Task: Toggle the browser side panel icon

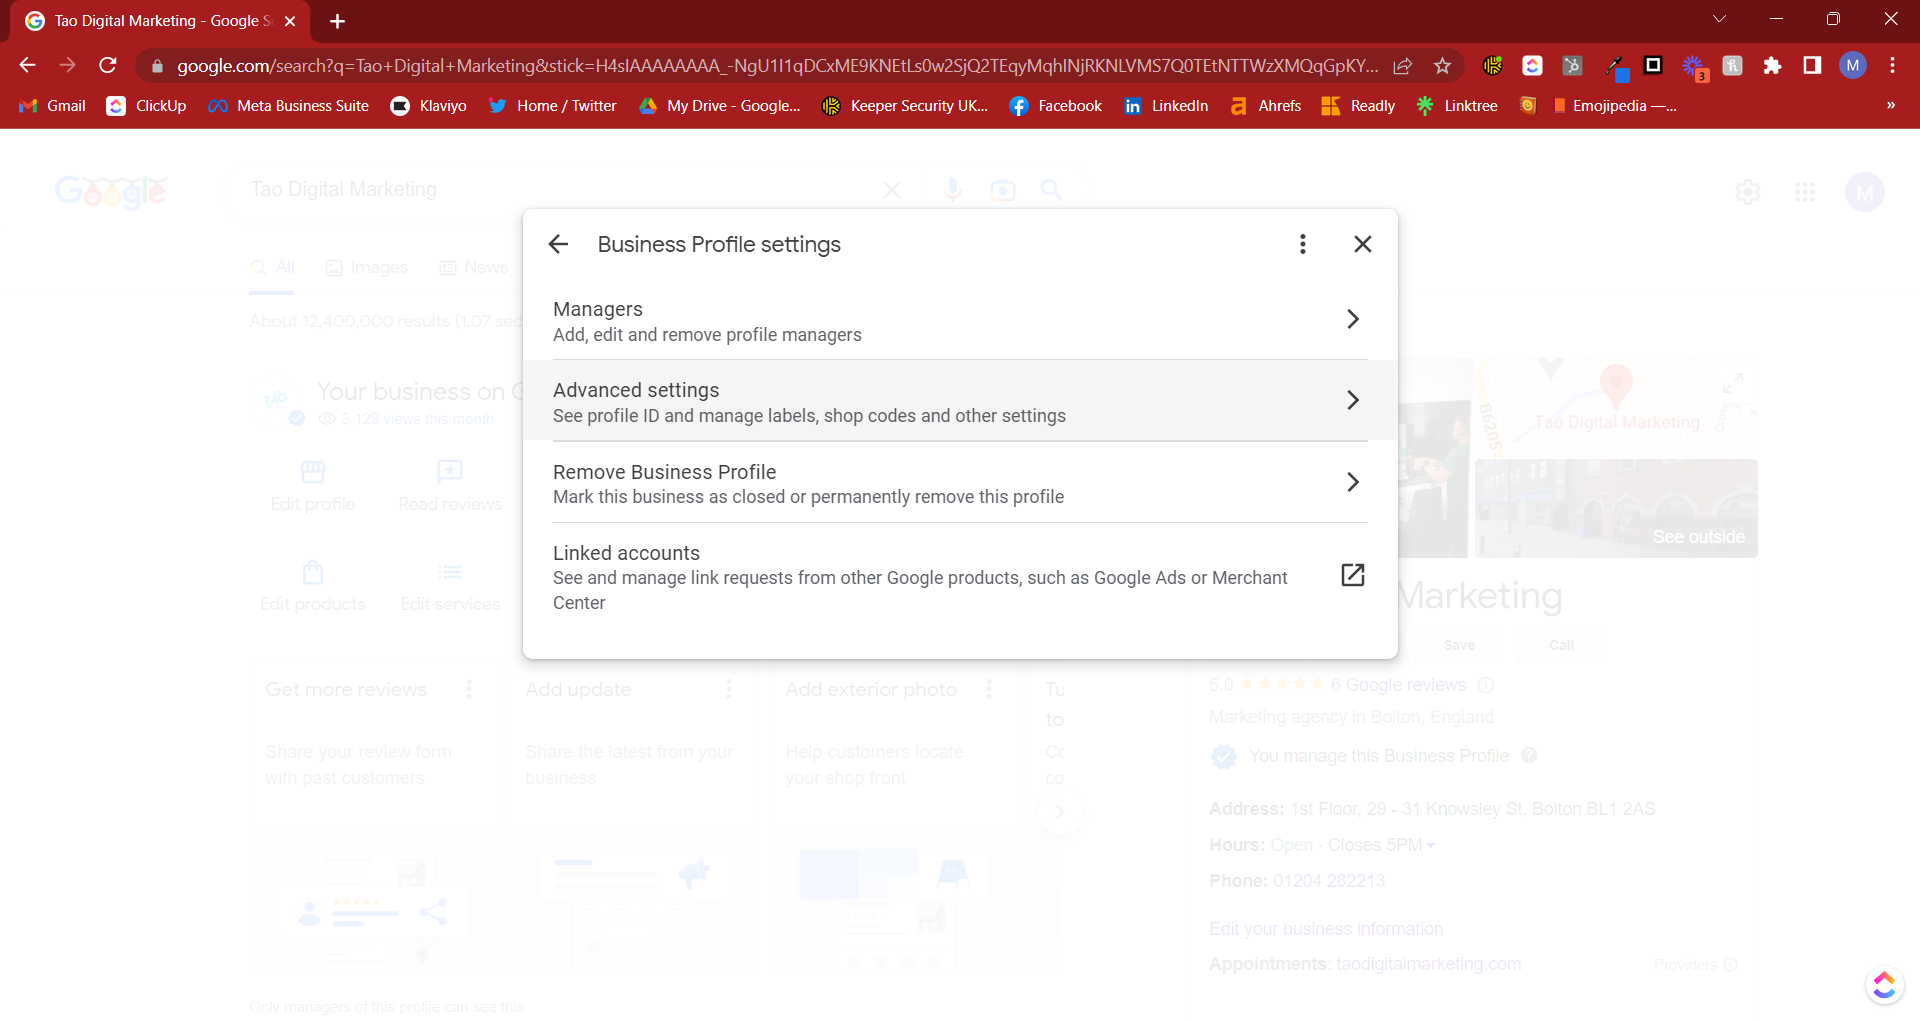Action: (x=1812, y=66)
